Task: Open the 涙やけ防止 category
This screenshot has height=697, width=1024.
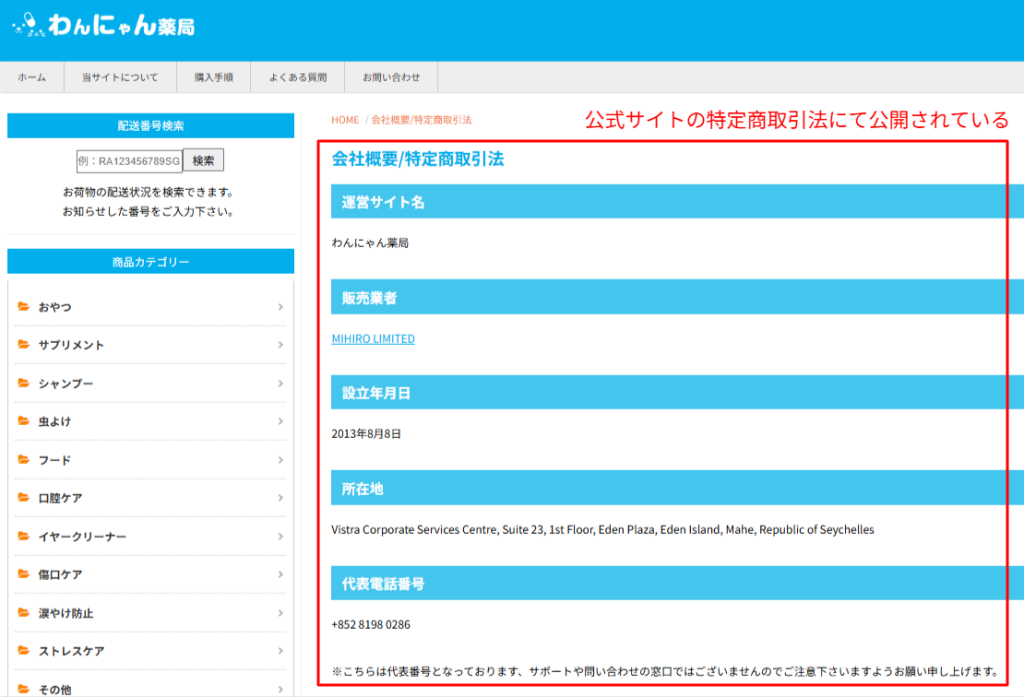Action: pos(150,612)
